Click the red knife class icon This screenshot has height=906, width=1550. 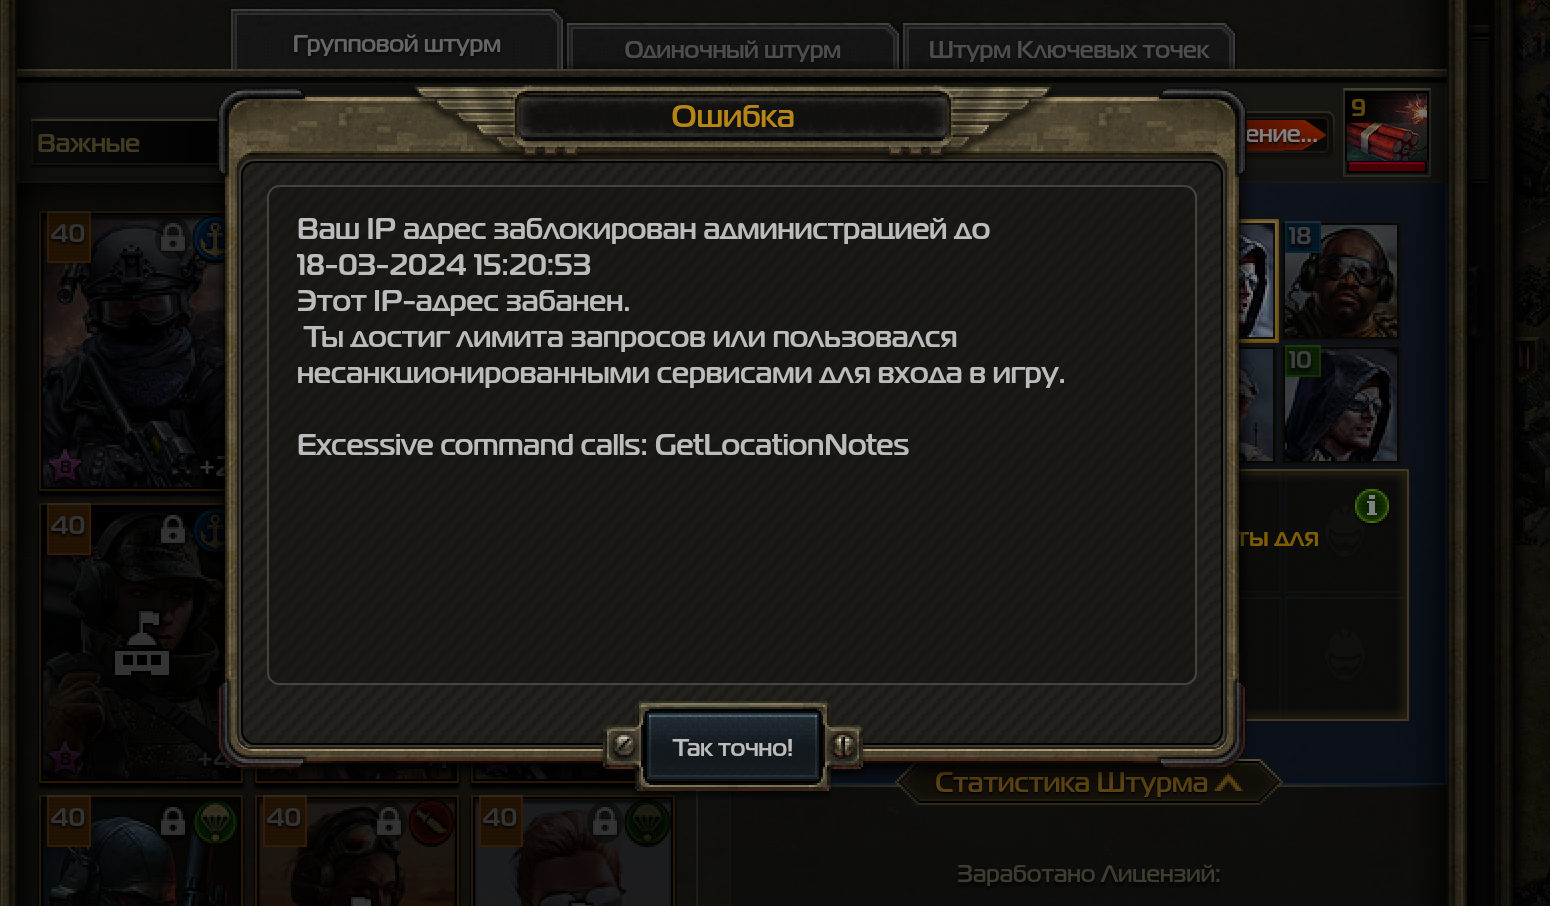pyautogui.click(x=431, y=823)
